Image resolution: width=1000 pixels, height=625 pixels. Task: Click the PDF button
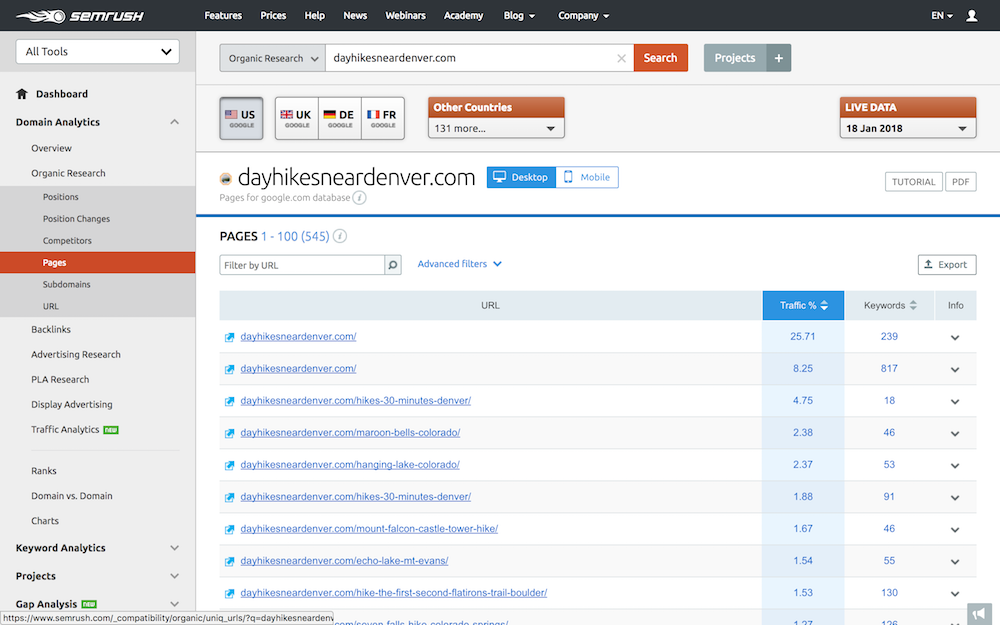(960, 182)
